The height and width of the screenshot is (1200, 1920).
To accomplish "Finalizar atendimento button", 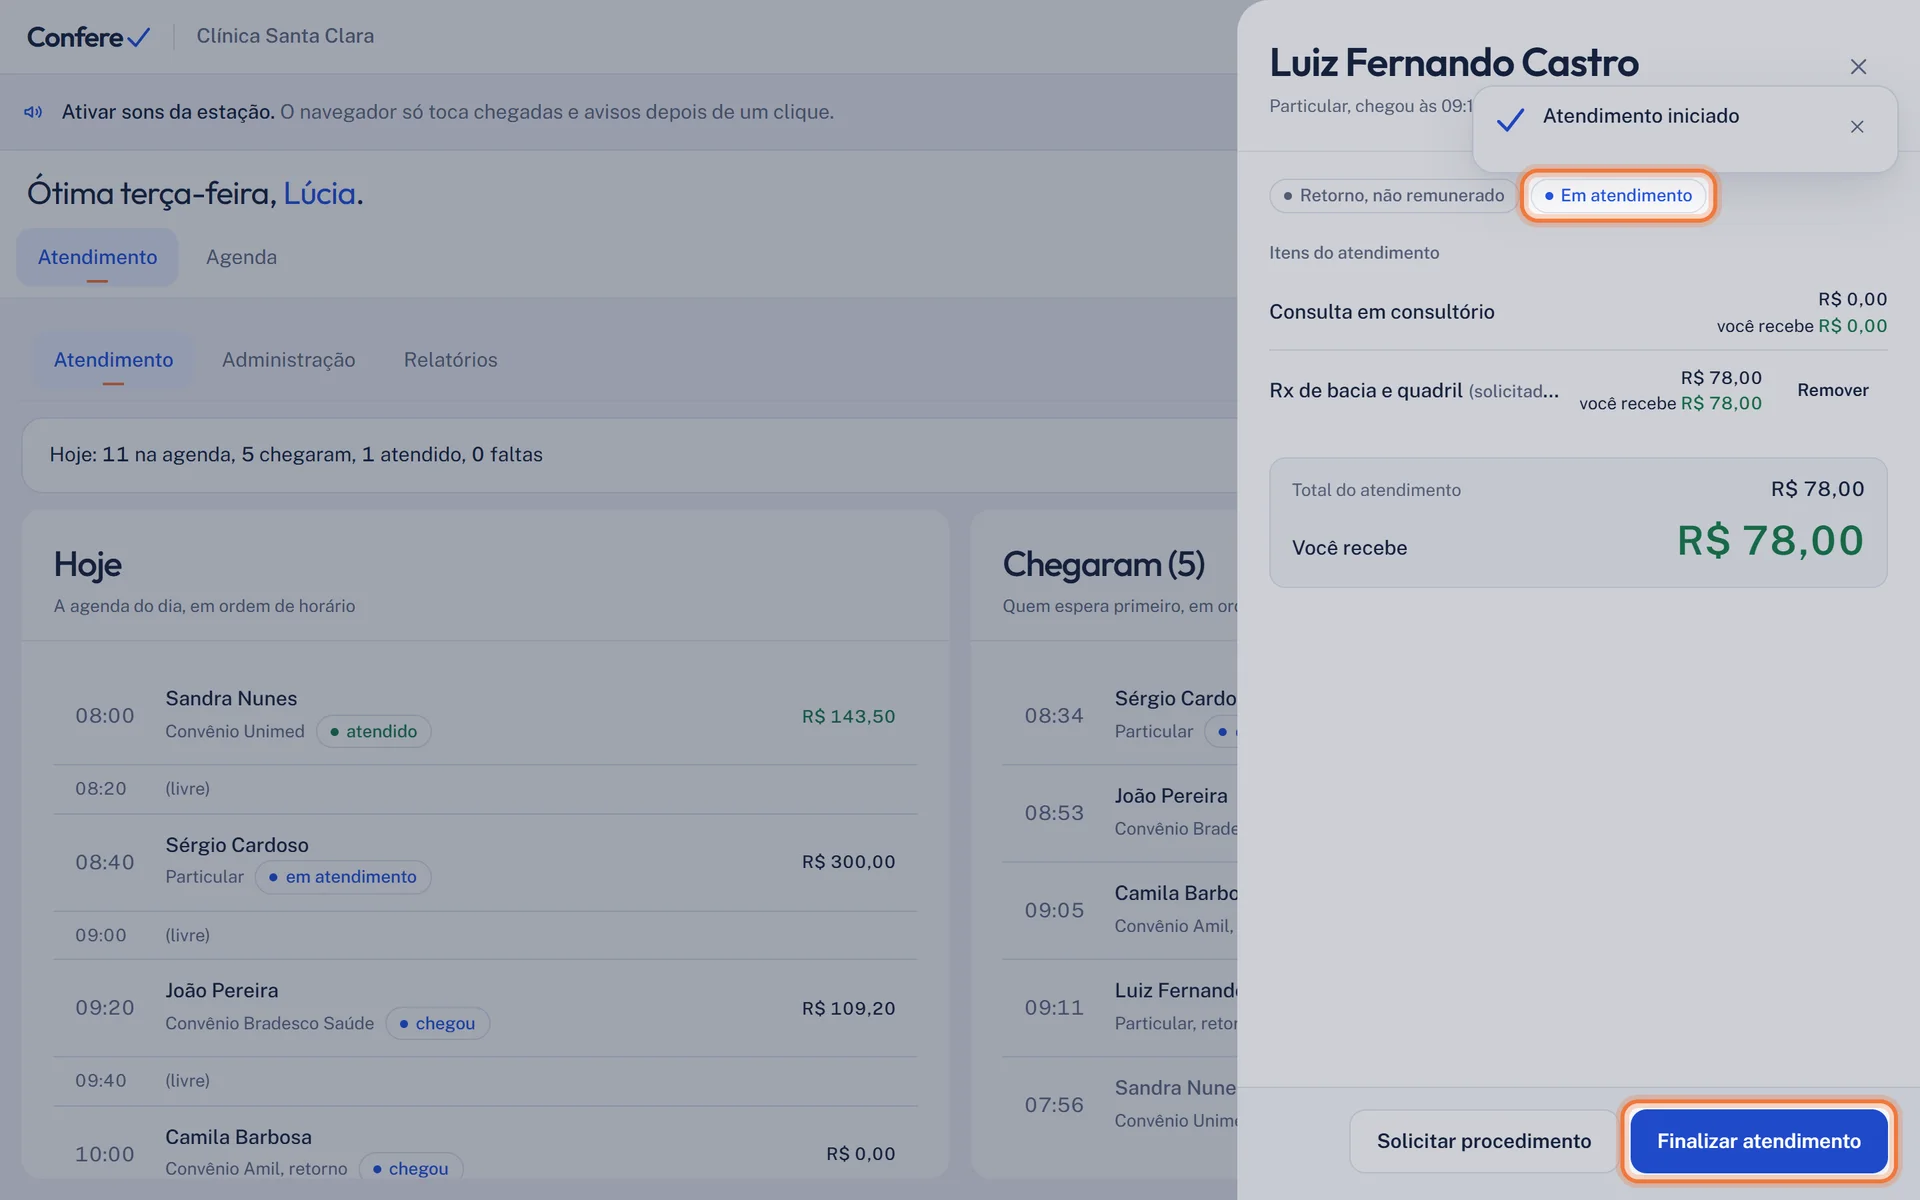I will pos(1758,1141).
